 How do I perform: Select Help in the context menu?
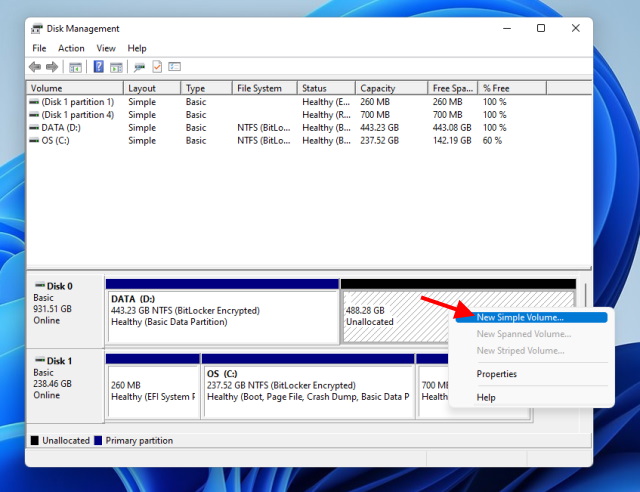coord(486,397)
